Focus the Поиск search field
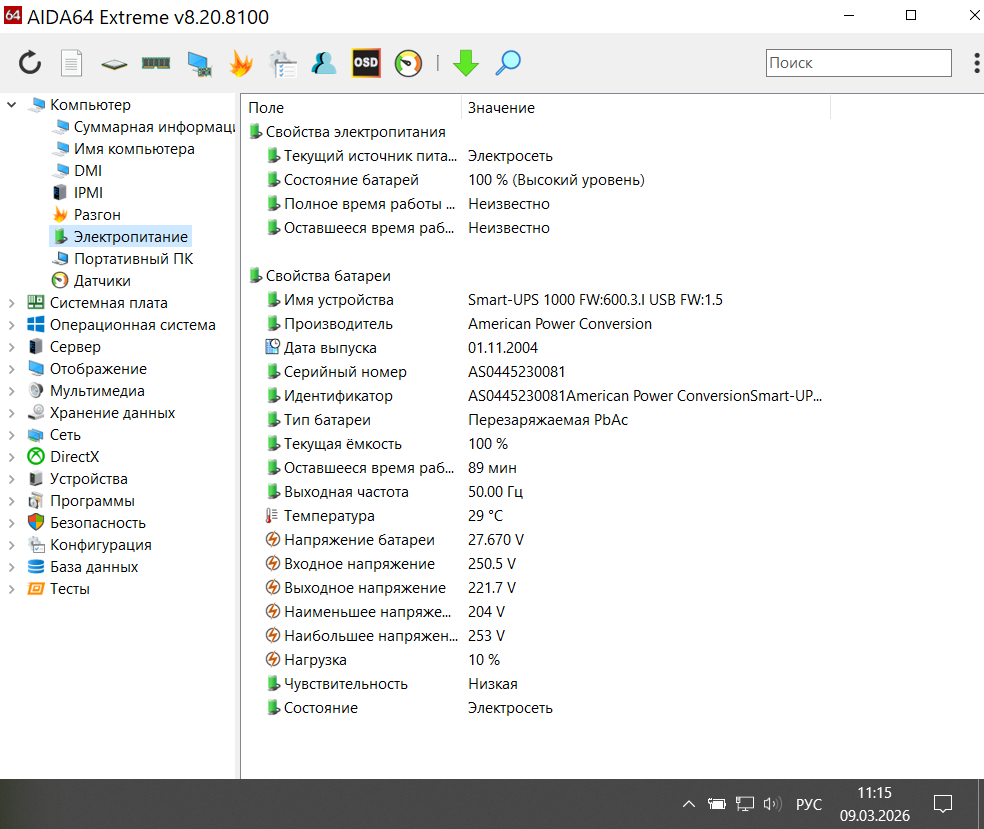The height and width of the screenshot is (829, 984). click(858, 63)
